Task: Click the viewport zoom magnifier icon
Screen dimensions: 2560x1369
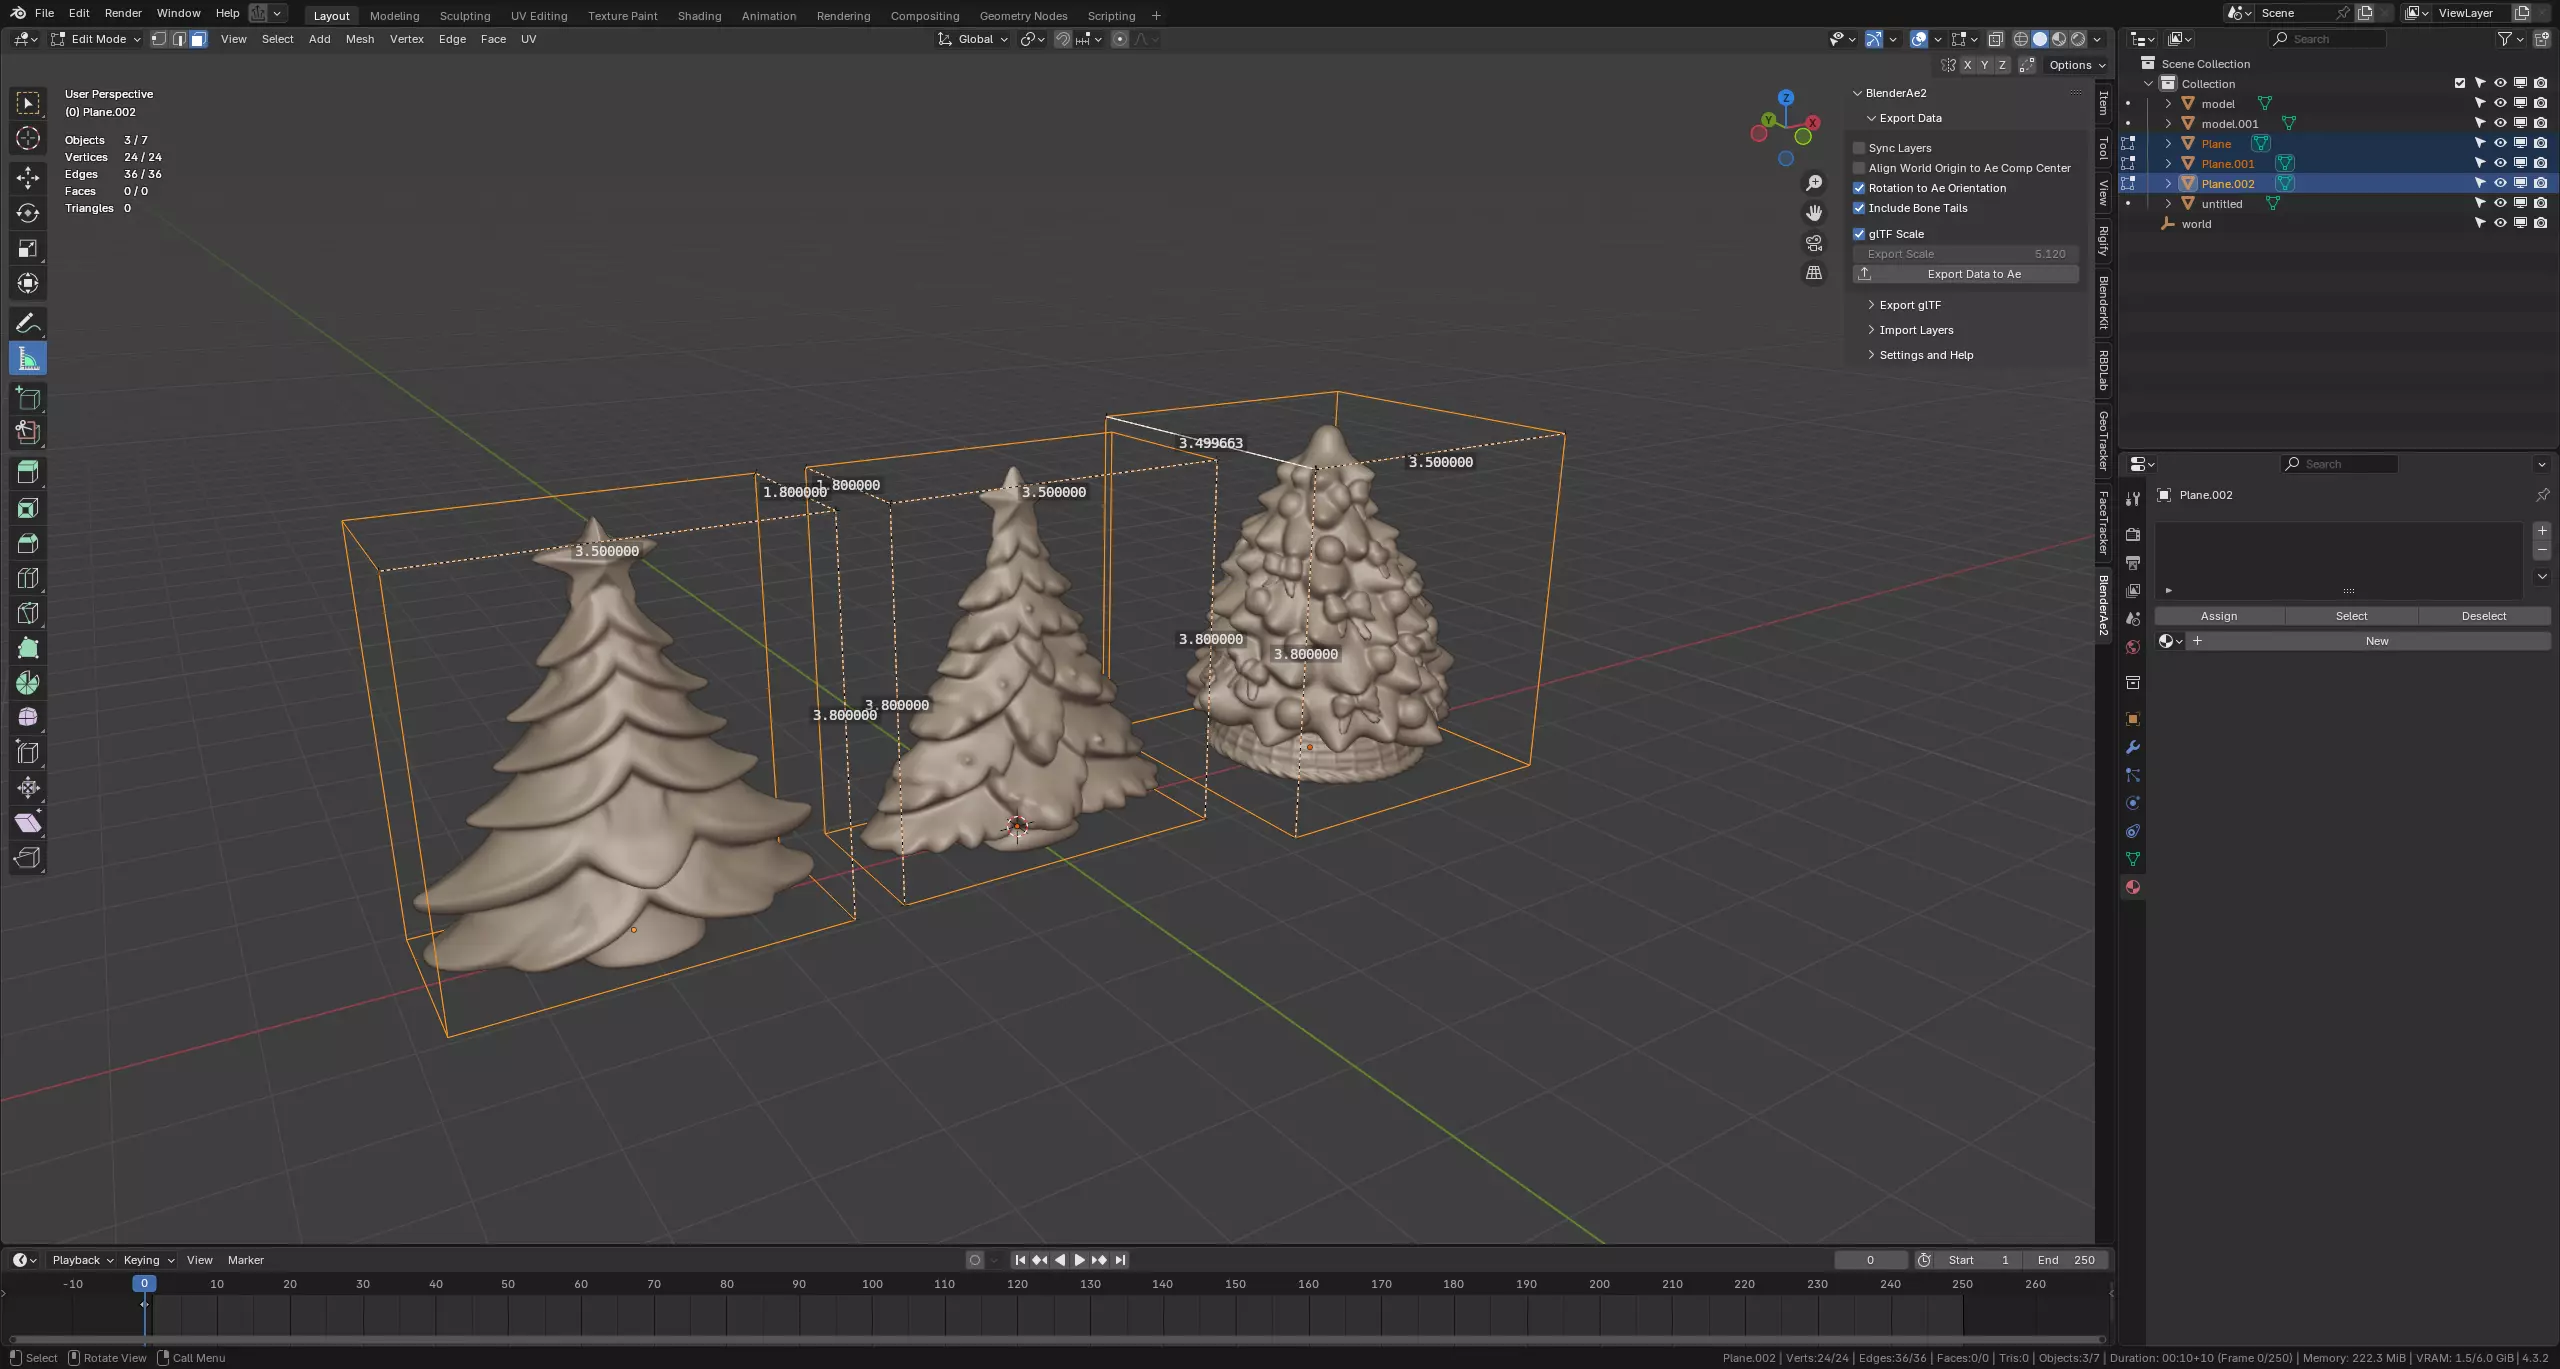Action: click(1814, 183)
